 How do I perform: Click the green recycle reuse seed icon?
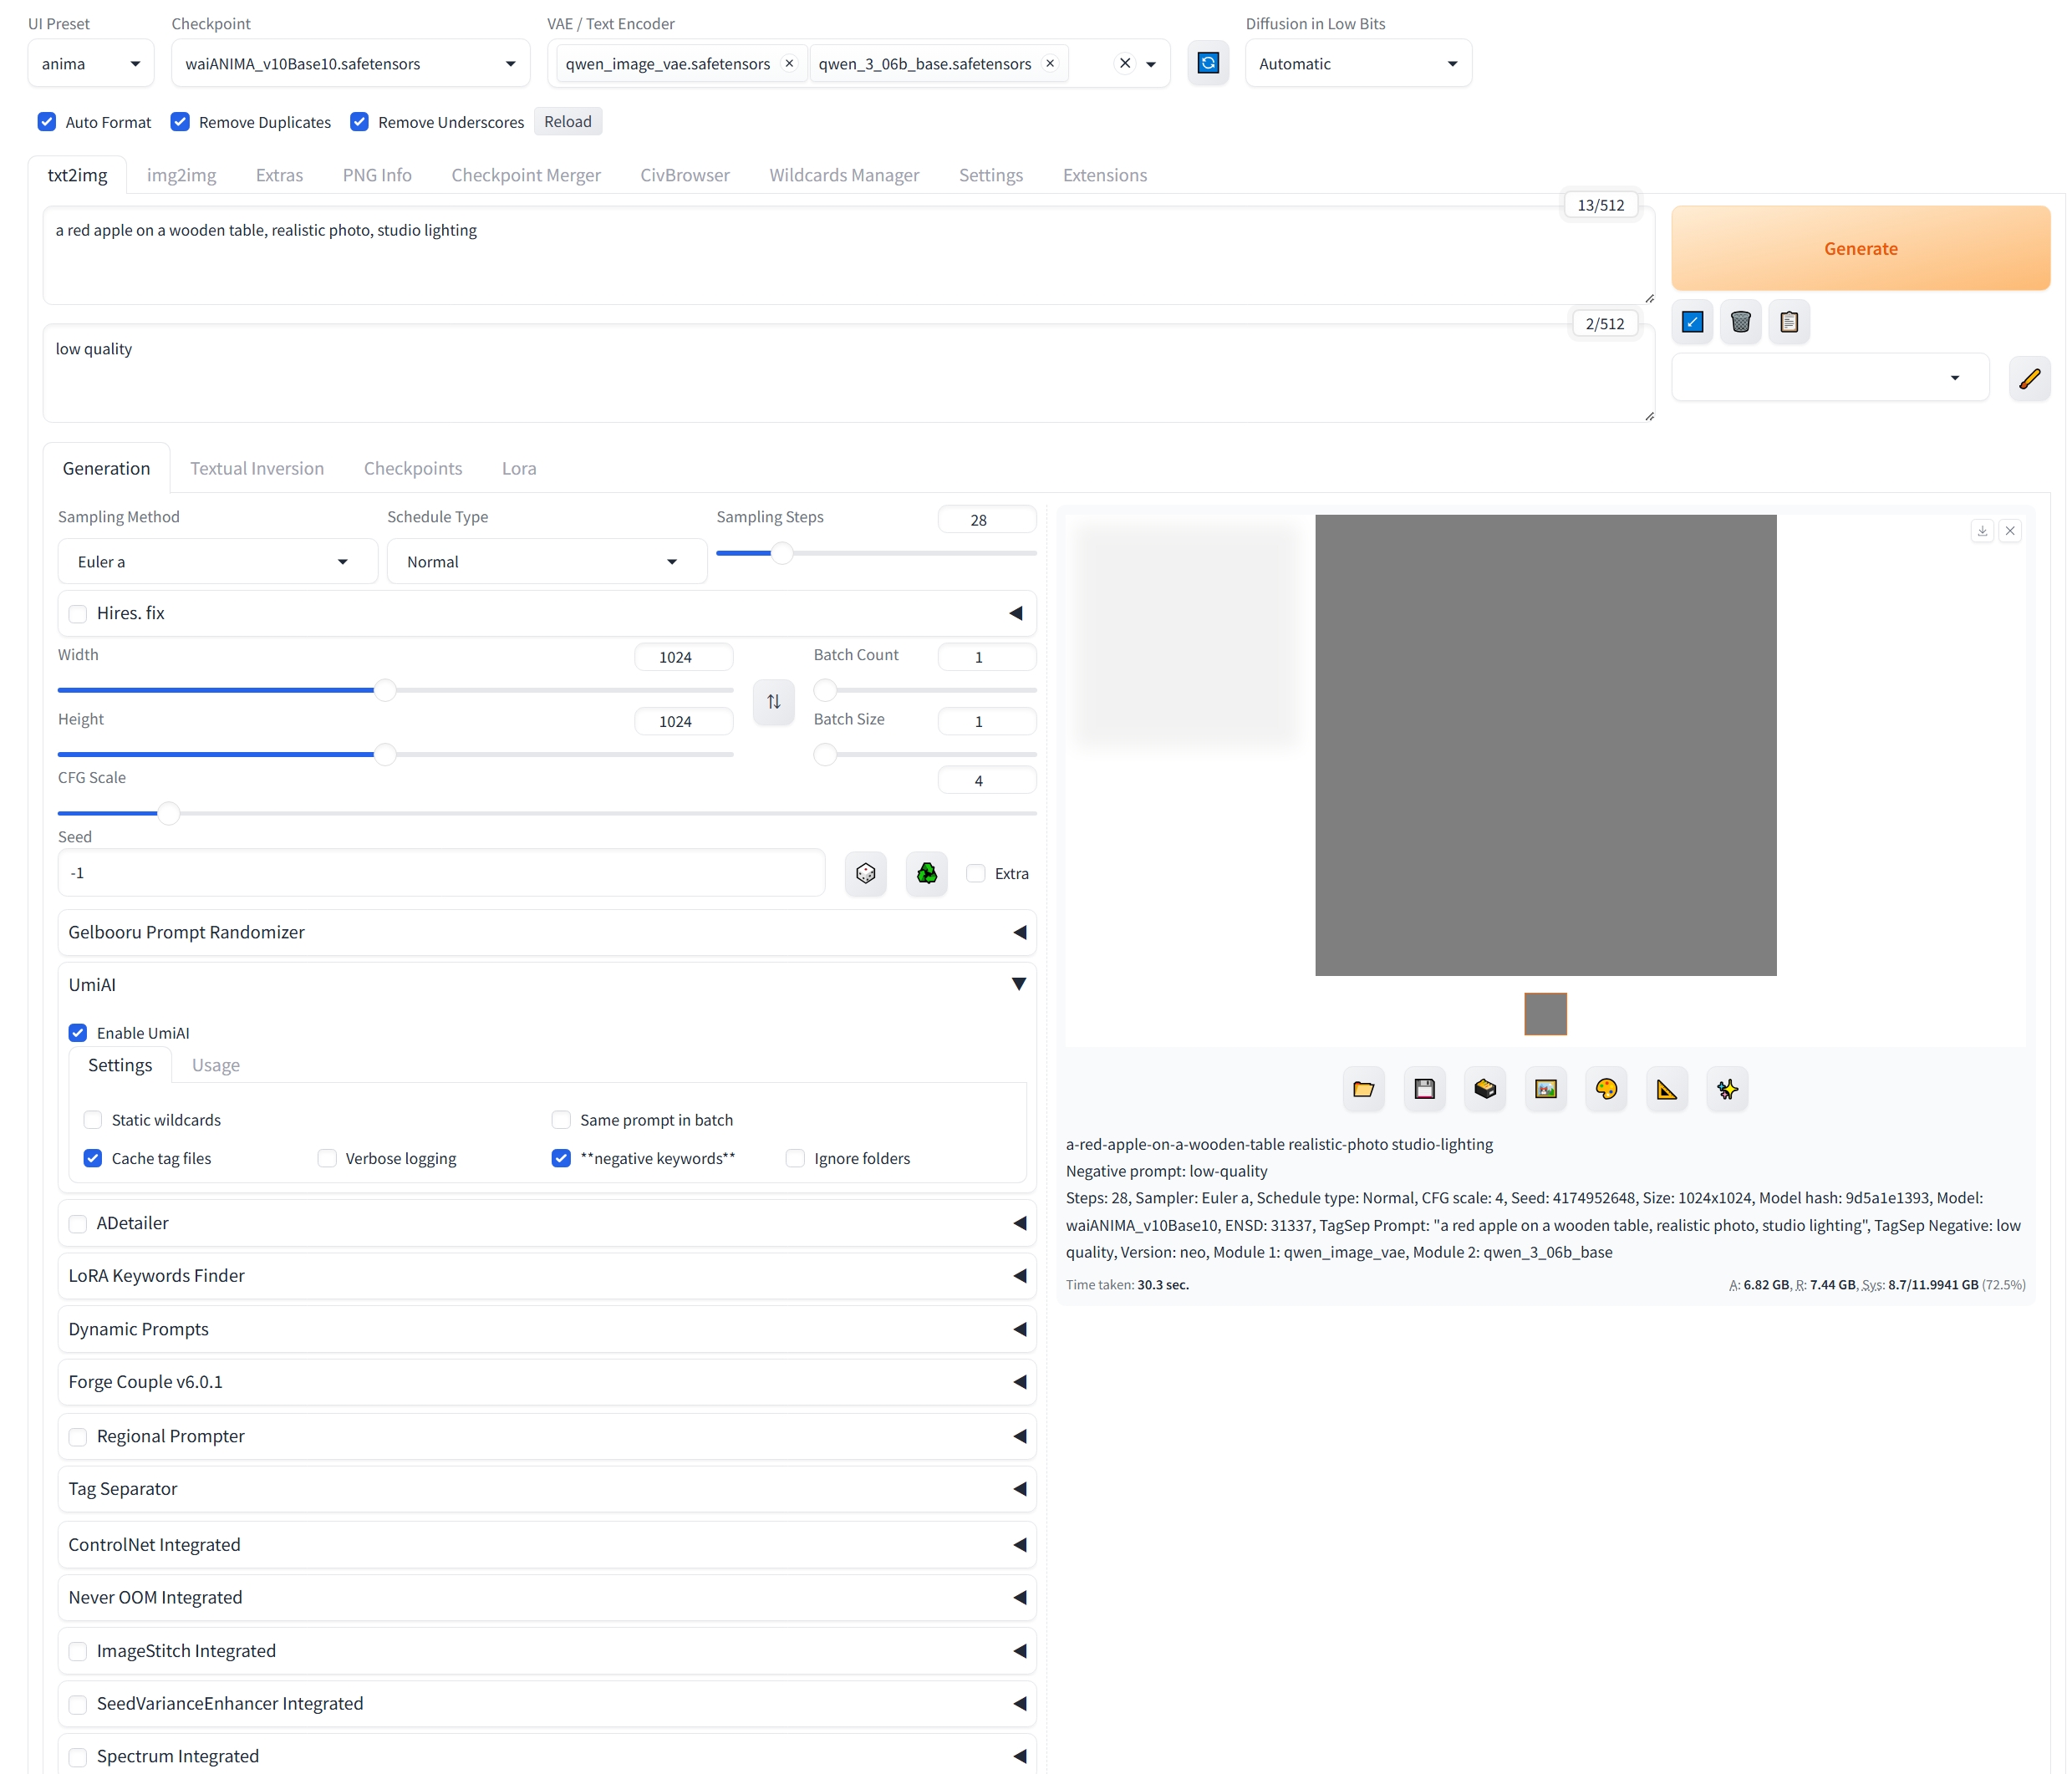927,873
